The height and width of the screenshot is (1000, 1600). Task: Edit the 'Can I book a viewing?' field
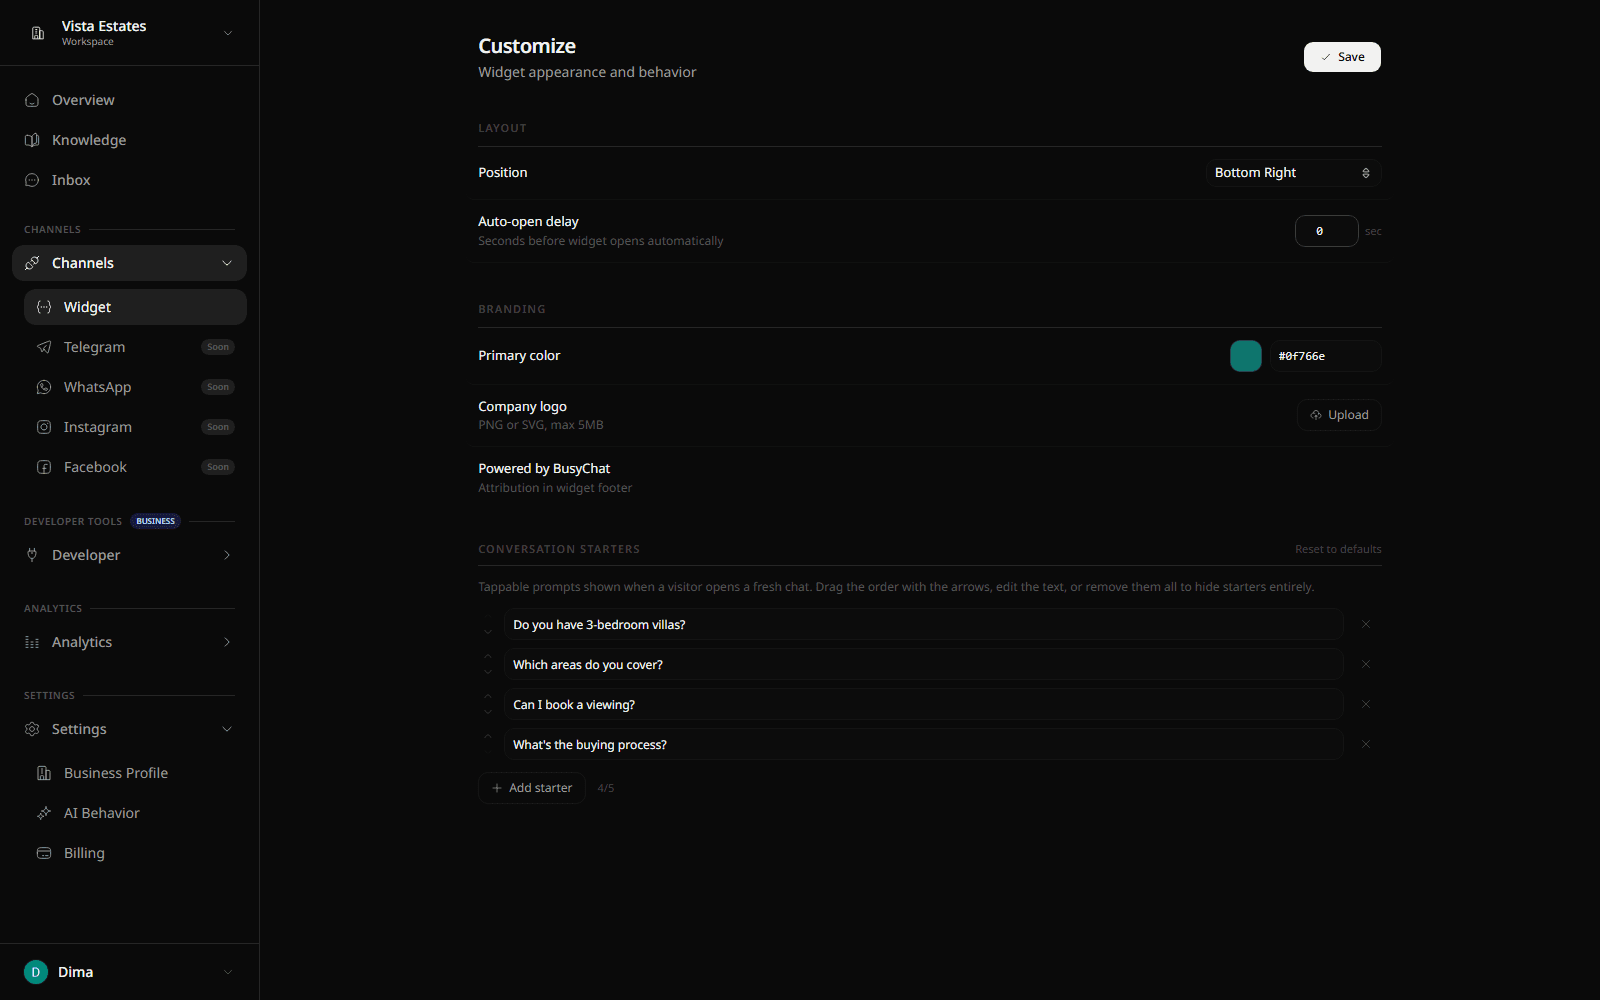[923, 704]
